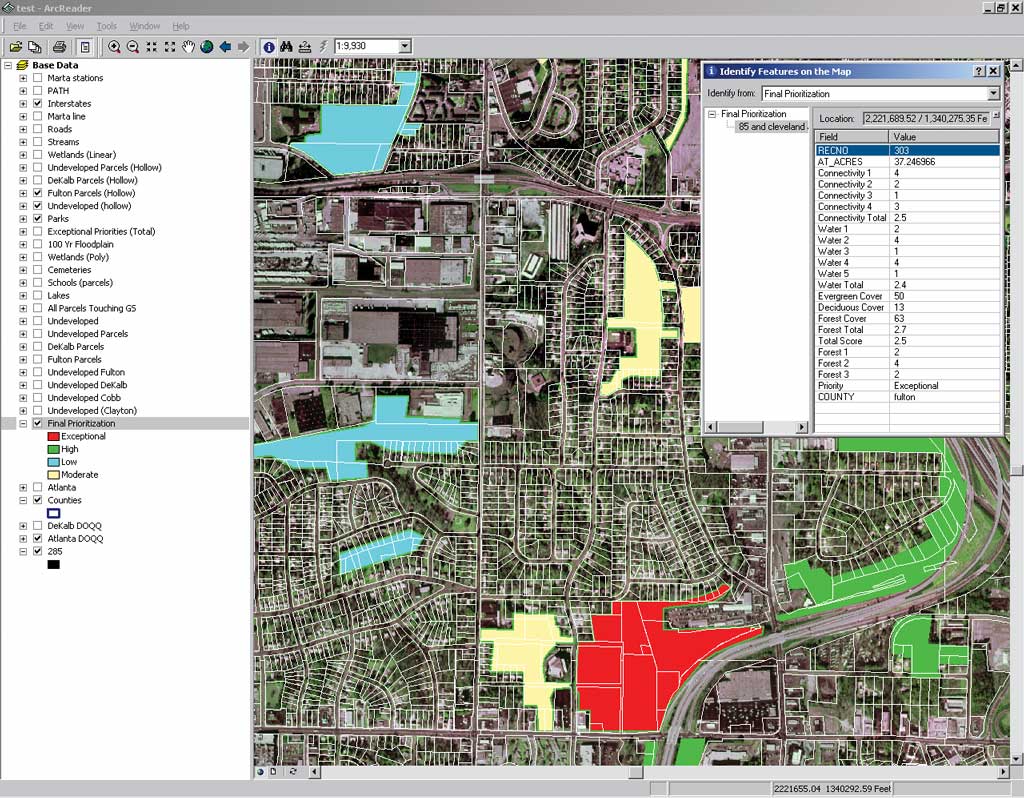Screen dimensions: 1024x798
Task: Click the Value column header
Action: pos(944,136)
